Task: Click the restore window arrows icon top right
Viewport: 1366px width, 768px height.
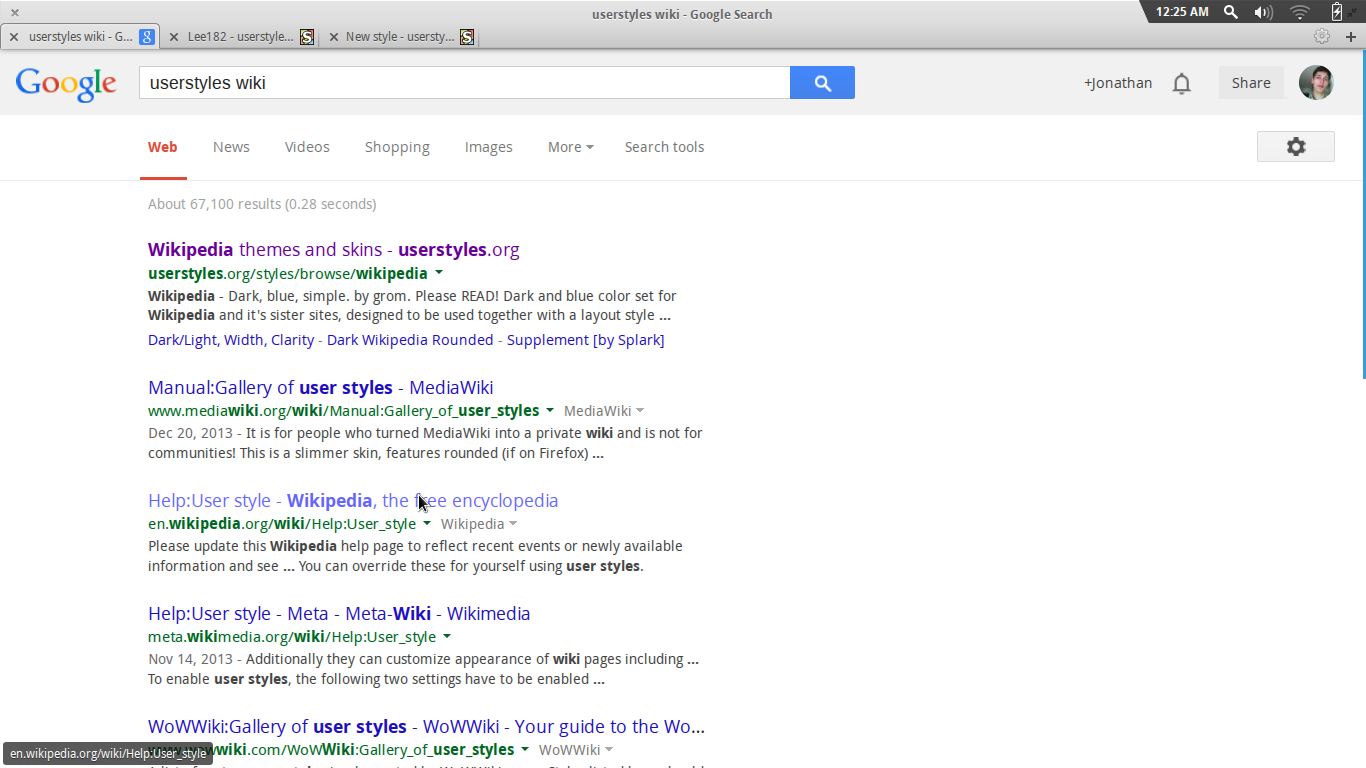Action: (x=1354, y=12)
